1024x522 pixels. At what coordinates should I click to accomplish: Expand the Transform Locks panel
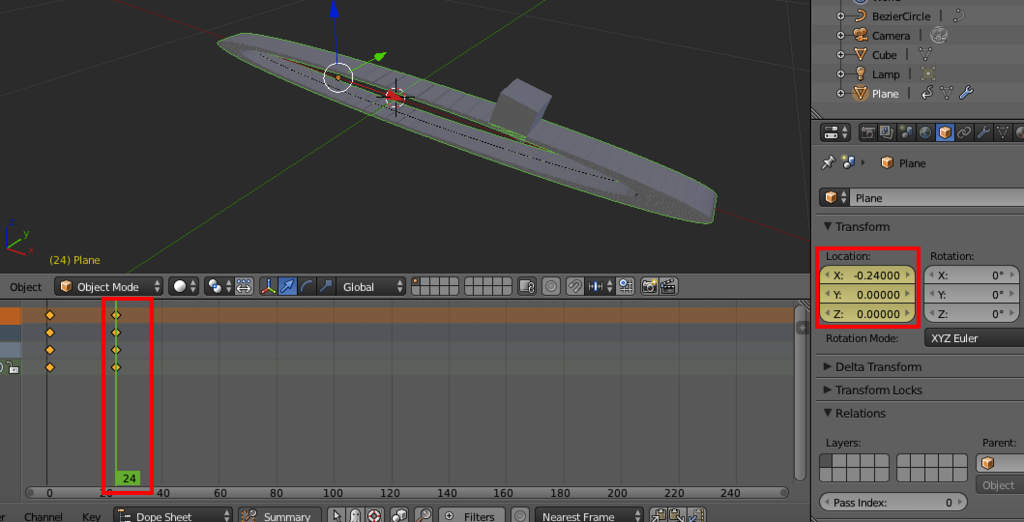(x=872, y=390)
